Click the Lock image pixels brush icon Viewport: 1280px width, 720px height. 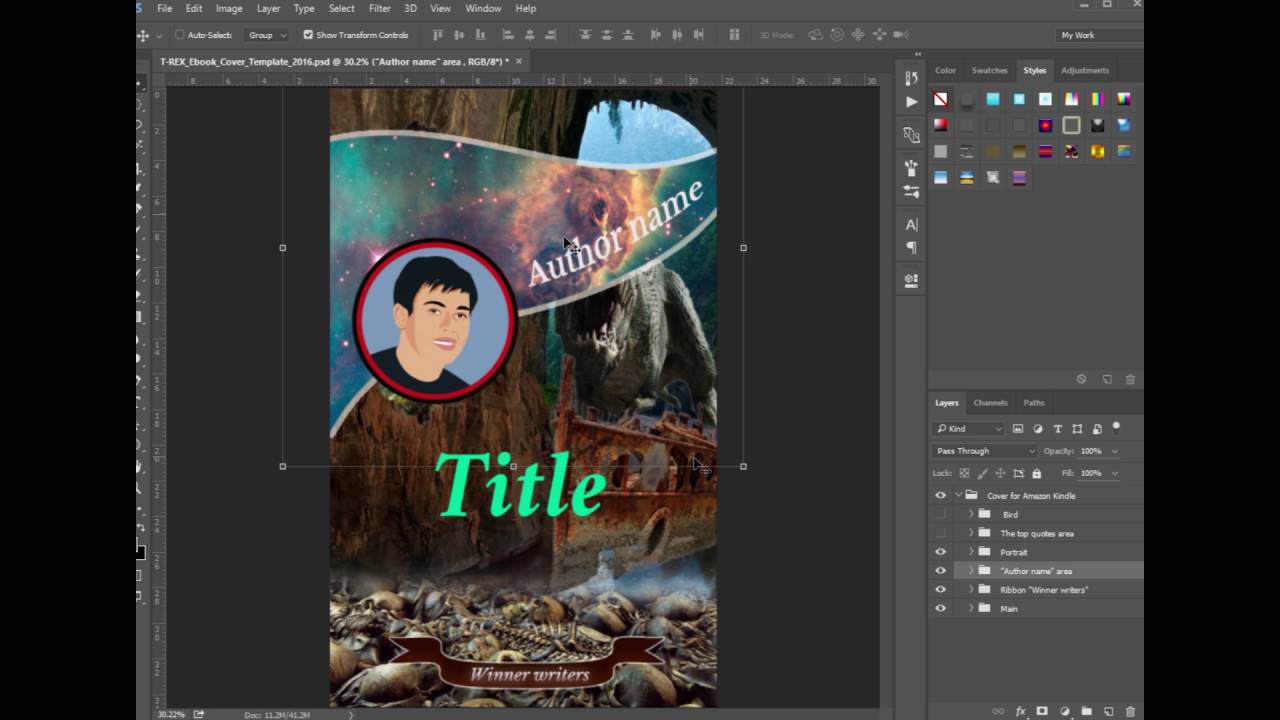pyautogui.click(x=982, y=473)
